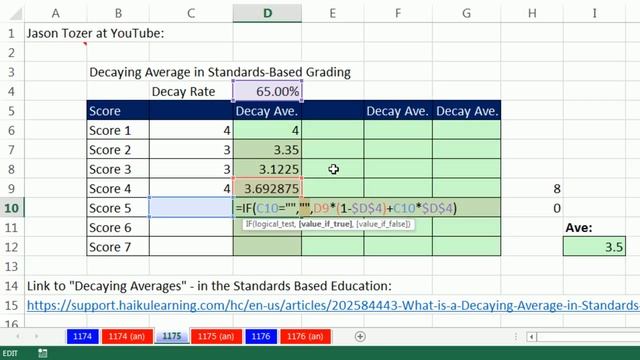Screen dimensions: 640x360
Task: Click the macro record icon in status bar
Action: pos(42,353)
